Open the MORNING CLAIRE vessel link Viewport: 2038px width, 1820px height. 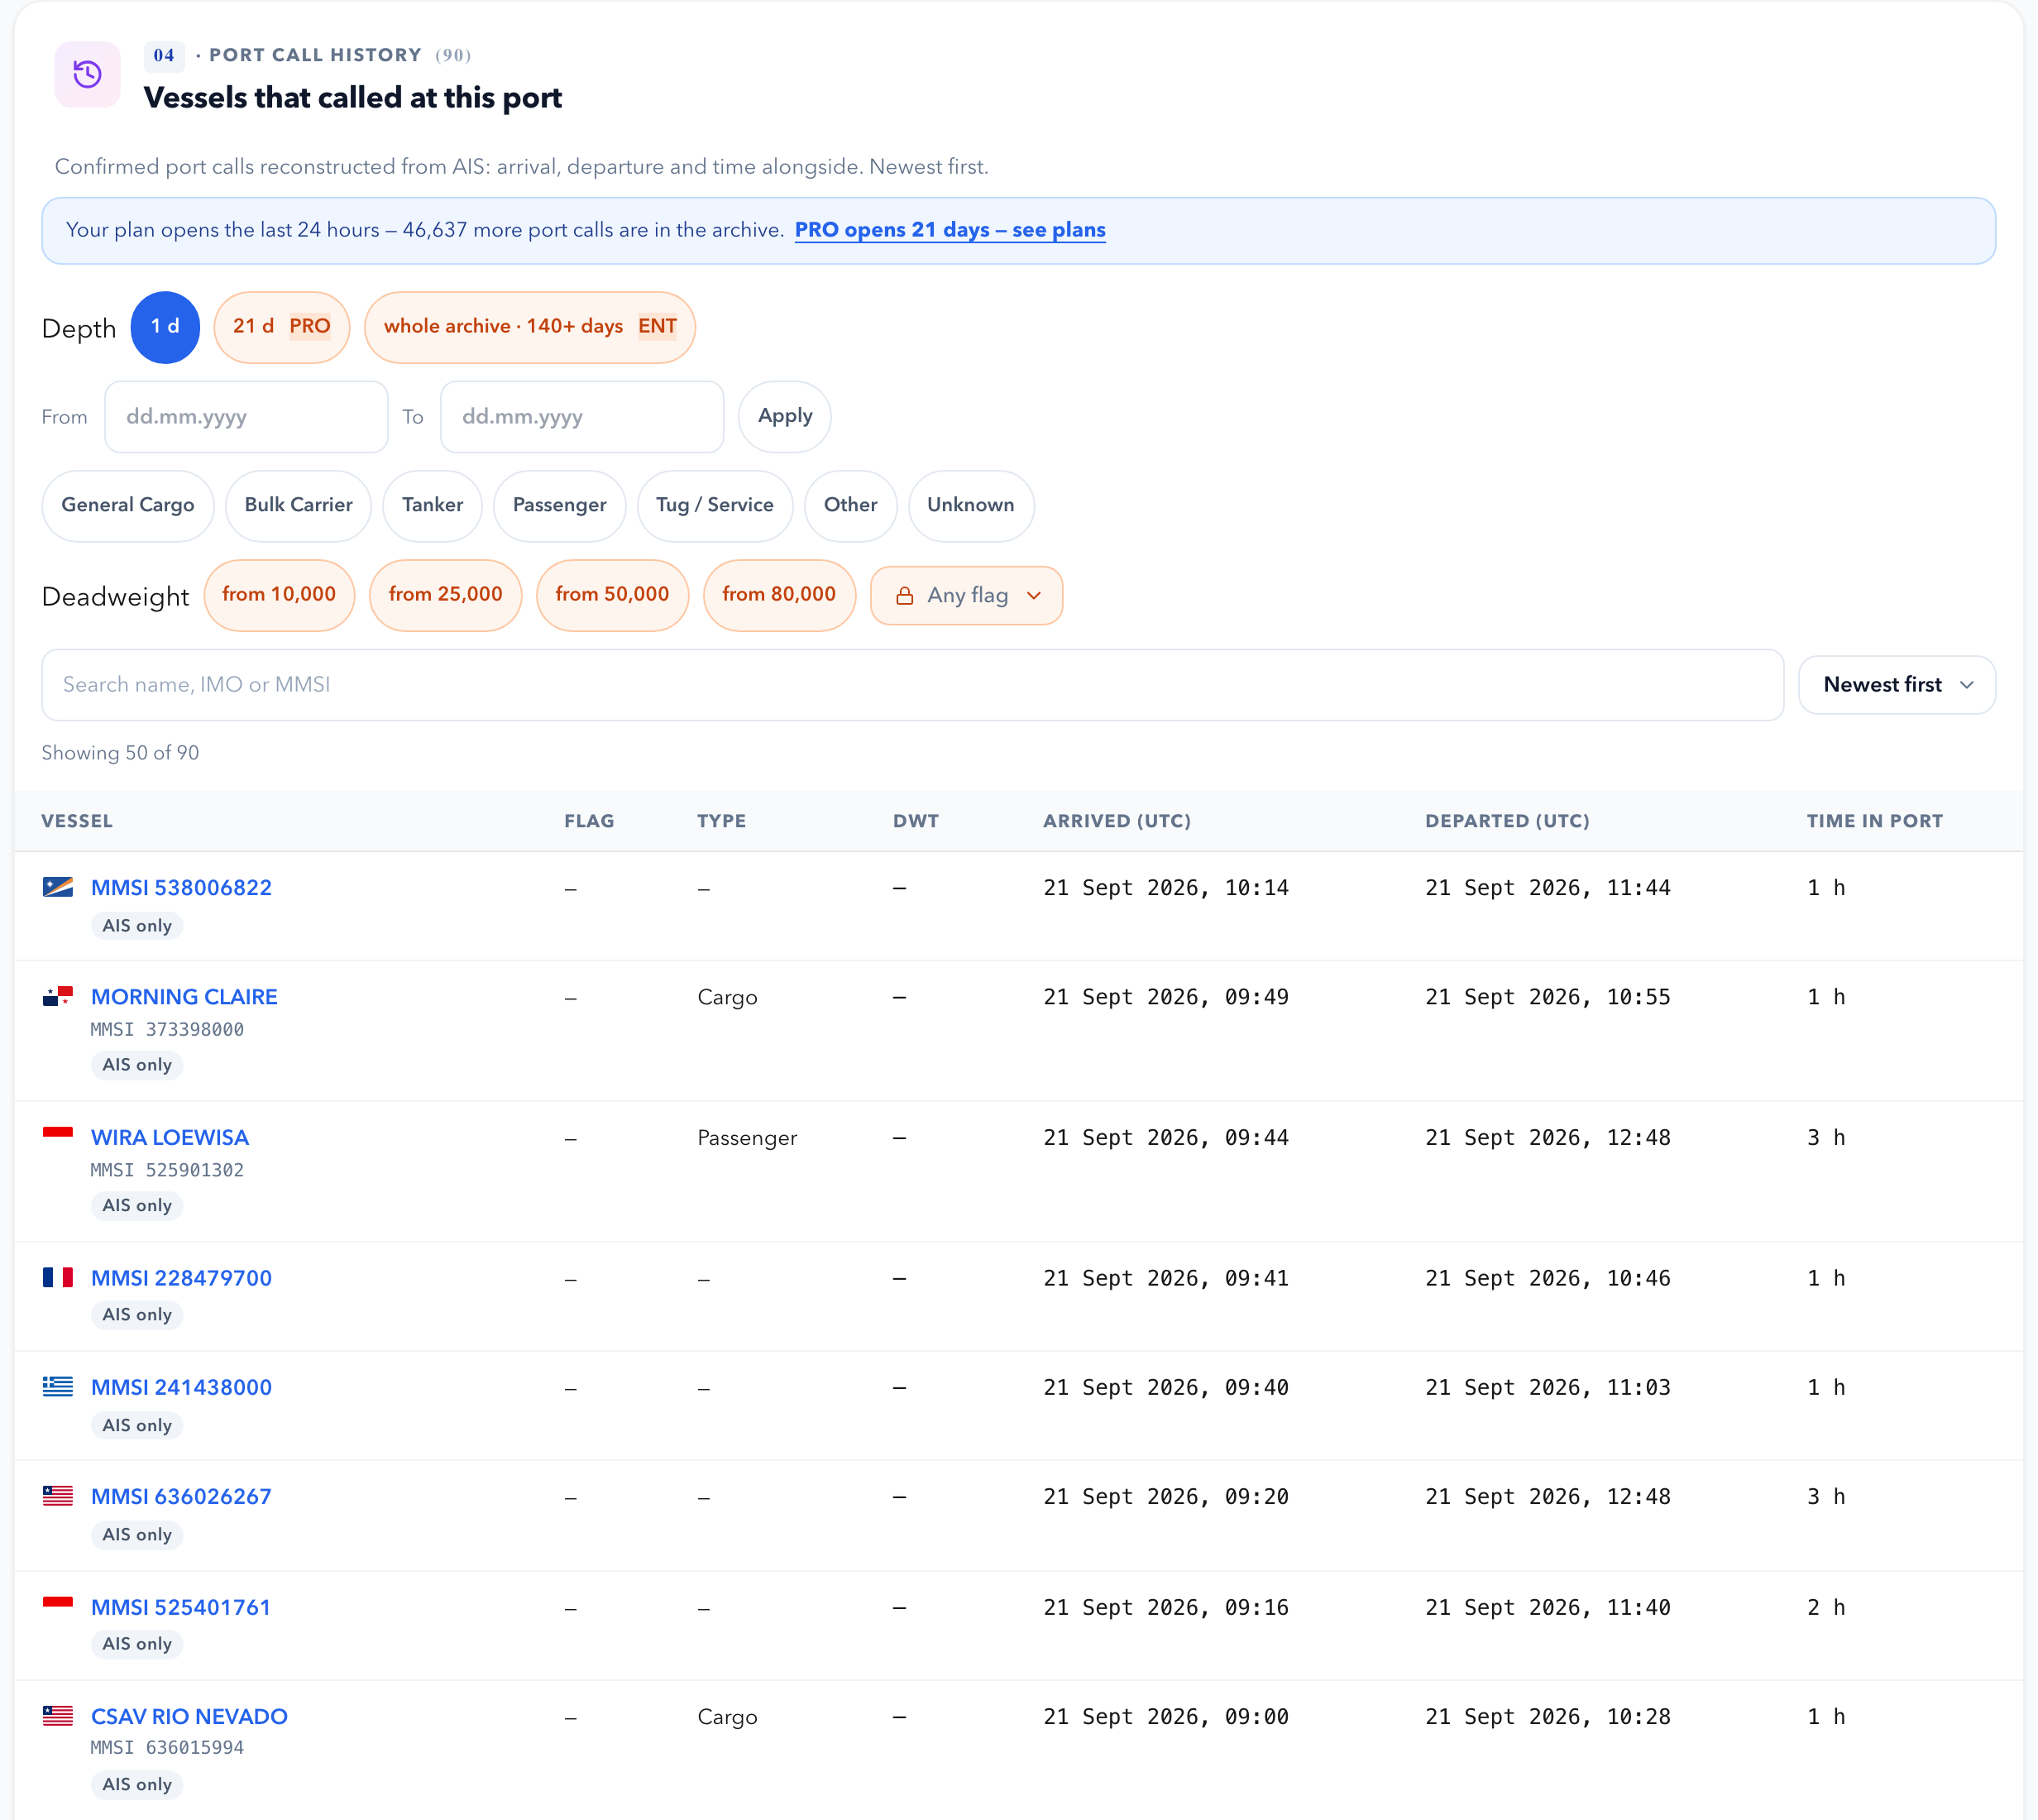click(x=184, y=997)
